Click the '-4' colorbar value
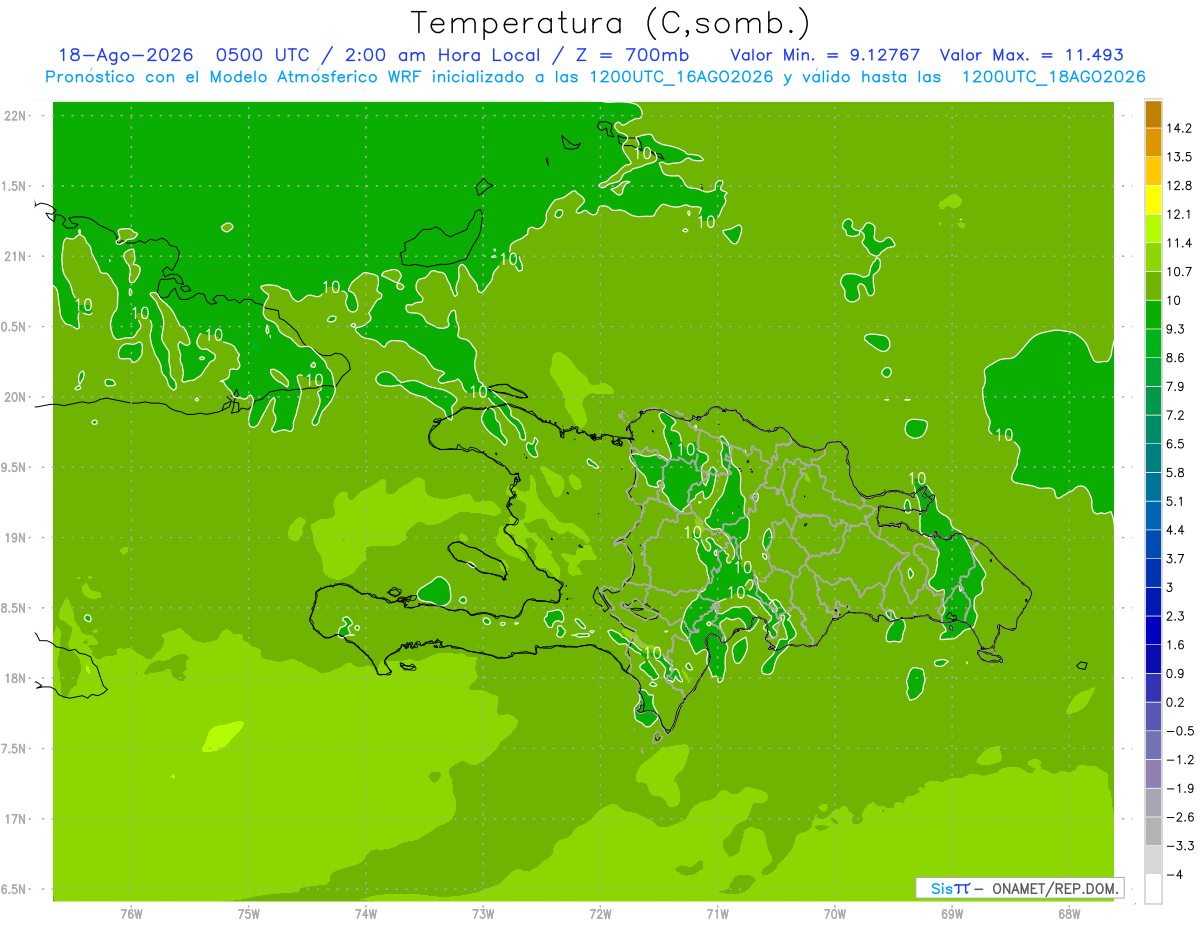The image size is (1200, 927). tap(1175, 875)
